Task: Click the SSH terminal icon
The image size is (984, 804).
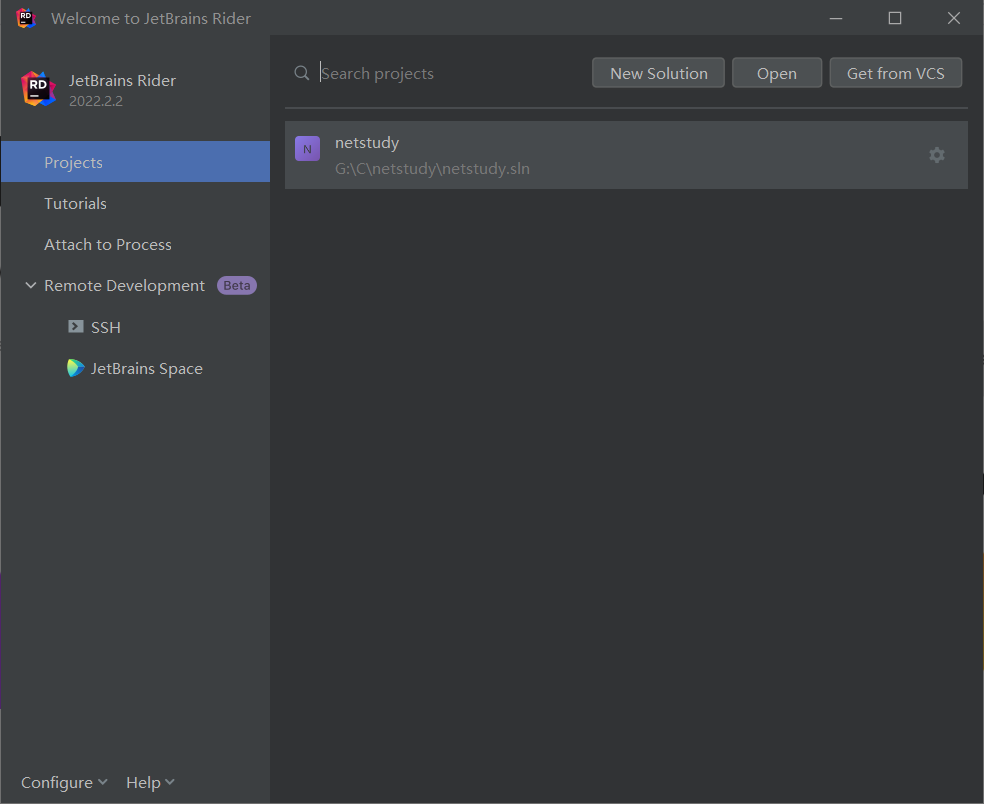Action: pos(76,326)
